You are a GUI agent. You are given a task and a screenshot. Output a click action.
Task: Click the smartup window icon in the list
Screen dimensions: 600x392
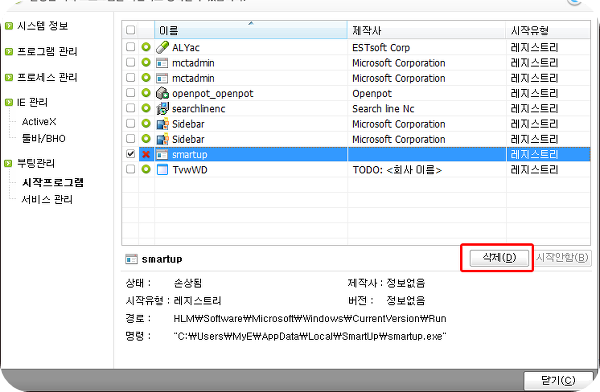point(162,154)
